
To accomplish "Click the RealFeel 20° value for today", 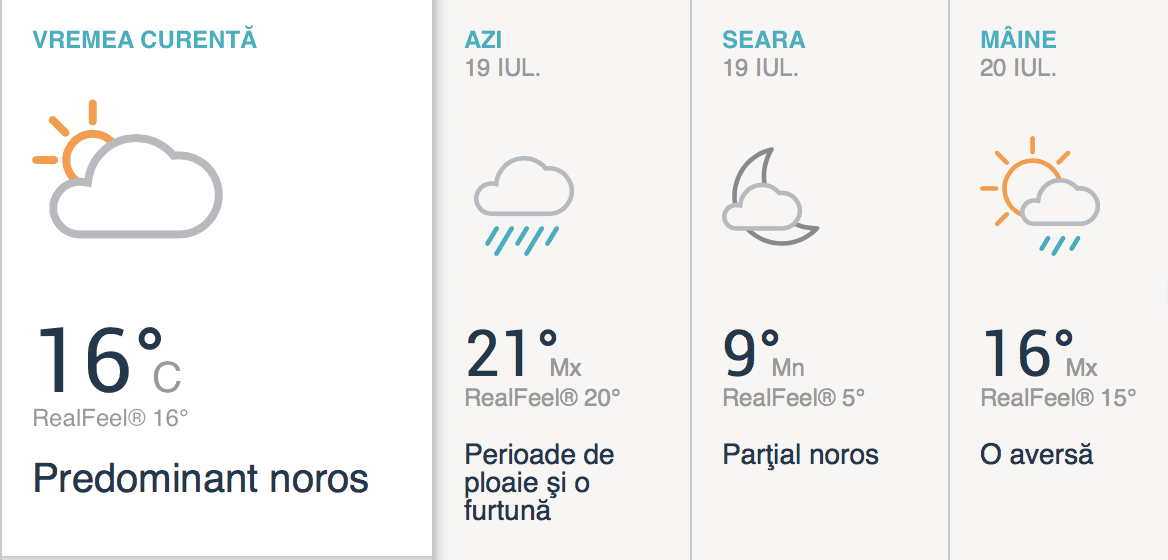I will pos(543,398).
